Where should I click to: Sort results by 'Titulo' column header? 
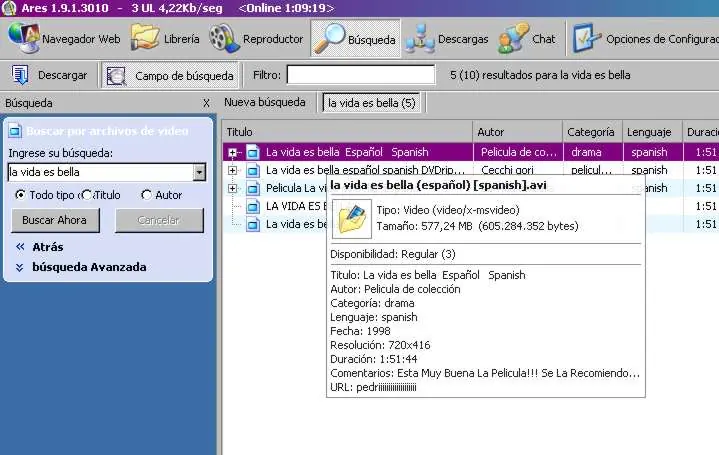[x=347, y=132]
